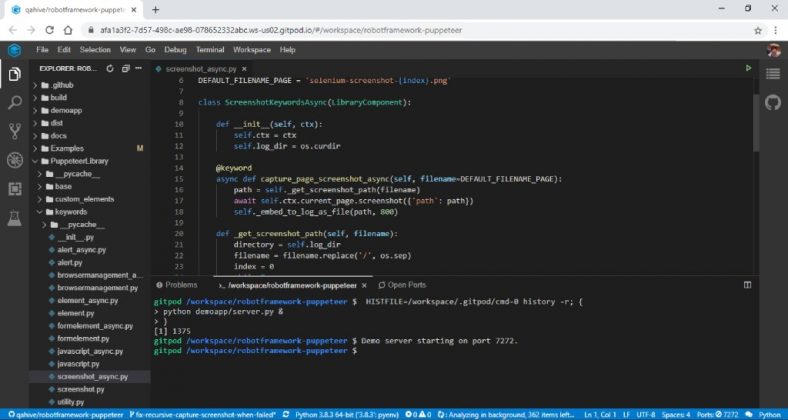Screen dimensions: 788x420
Task: Open the Extensions view in activity bar
Action: click(x=15, y=189)
